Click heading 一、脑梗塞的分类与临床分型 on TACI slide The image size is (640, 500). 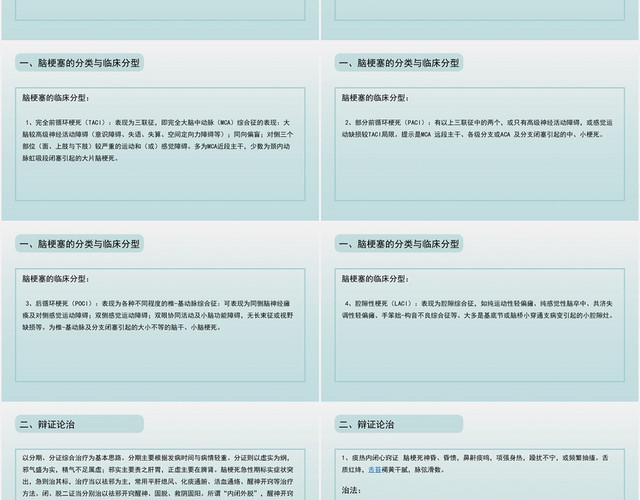80,63
